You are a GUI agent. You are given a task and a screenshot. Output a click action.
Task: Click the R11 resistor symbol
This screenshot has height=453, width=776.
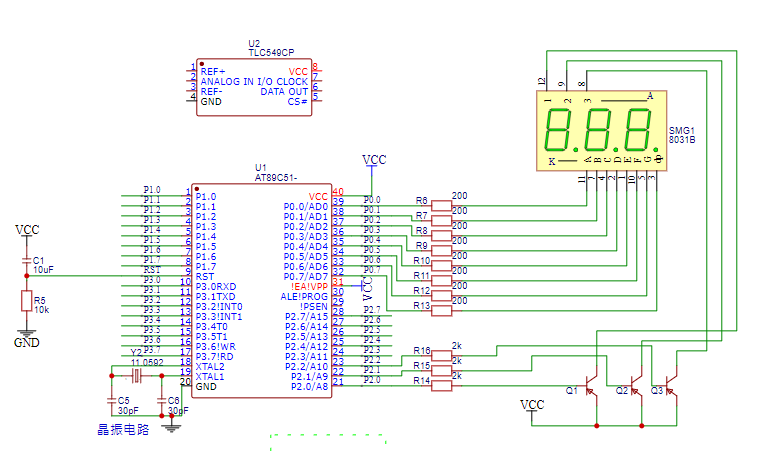[x=441, y=281]
